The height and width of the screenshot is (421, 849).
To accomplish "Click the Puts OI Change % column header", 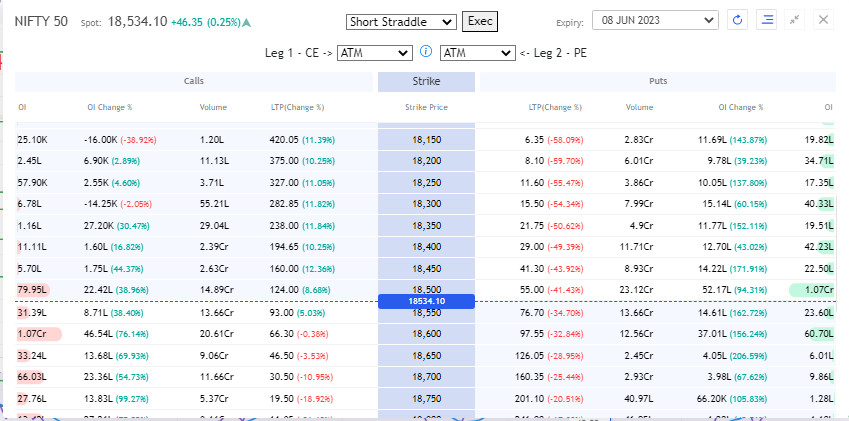I will [741, 107].
